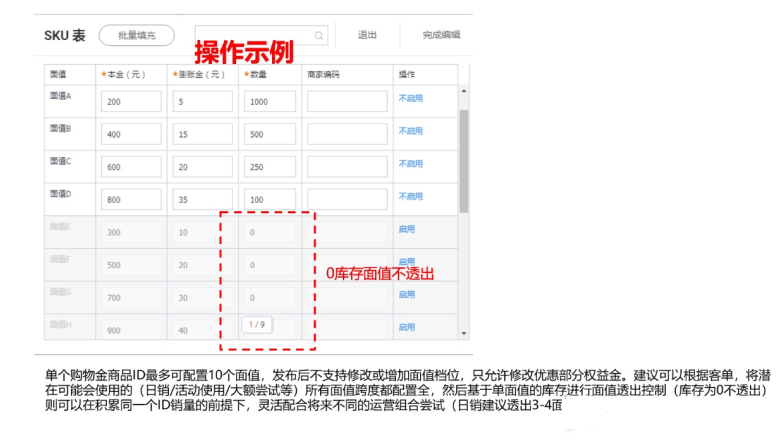
Task: Click 商家编码 field for 面值C
Action: (347, 166)
